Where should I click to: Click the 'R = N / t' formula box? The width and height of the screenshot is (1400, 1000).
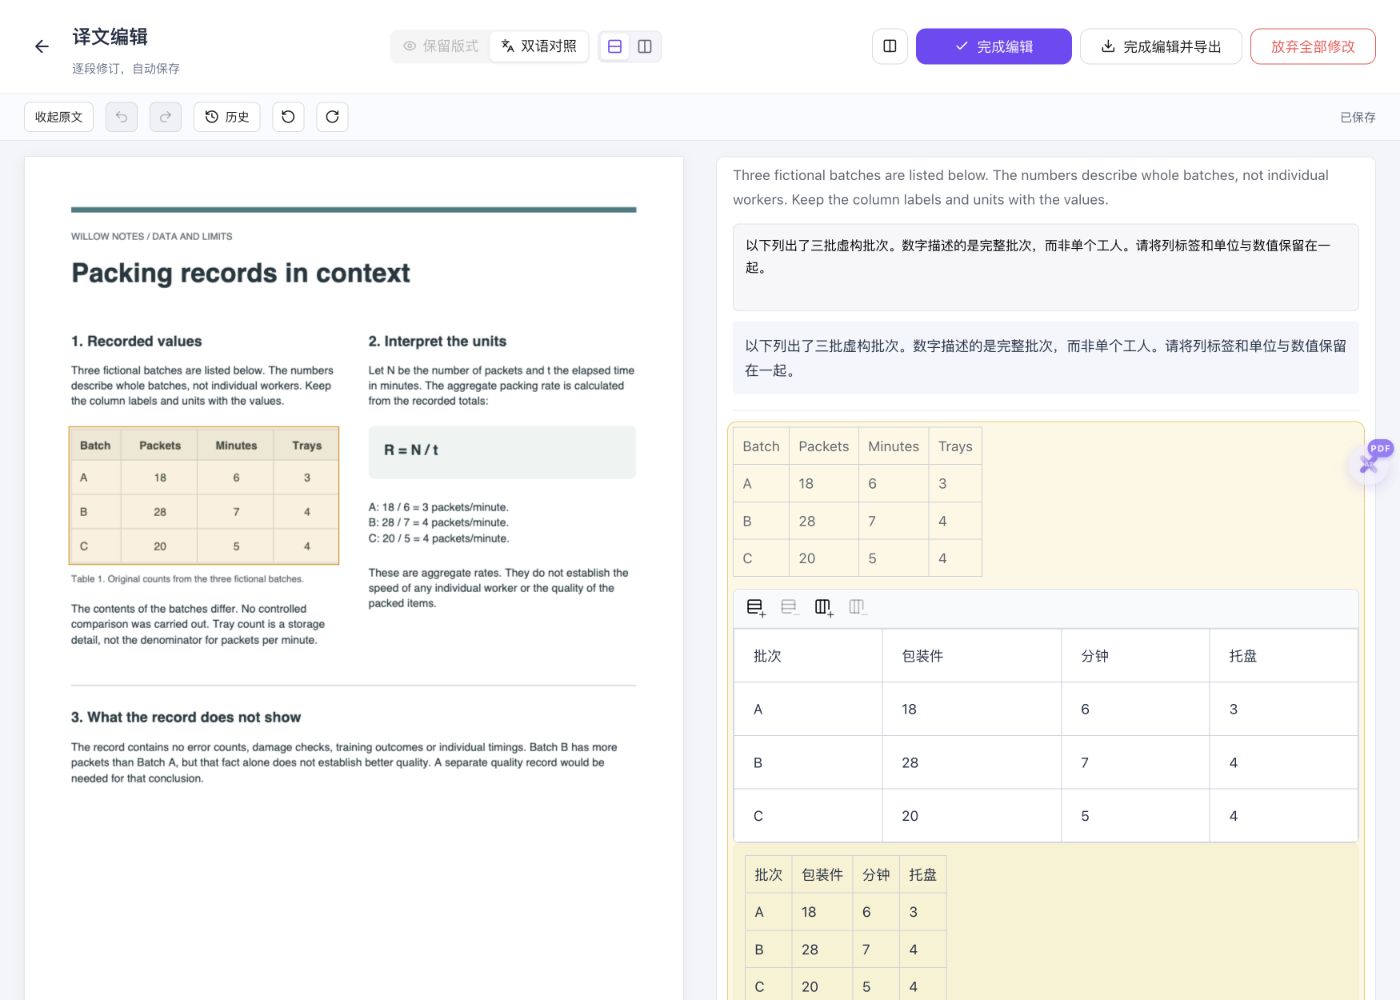(502, 451)
